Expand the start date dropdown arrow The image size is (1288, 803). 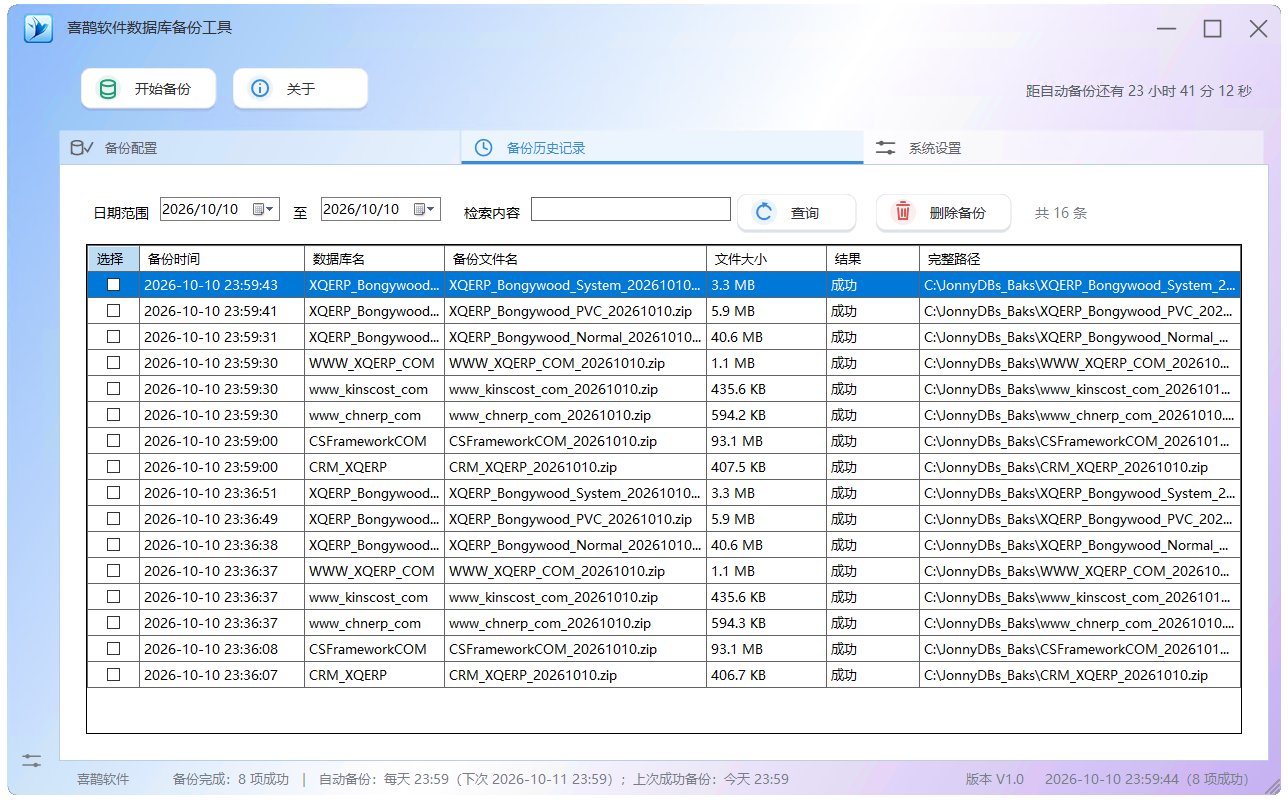pos(271,209)
